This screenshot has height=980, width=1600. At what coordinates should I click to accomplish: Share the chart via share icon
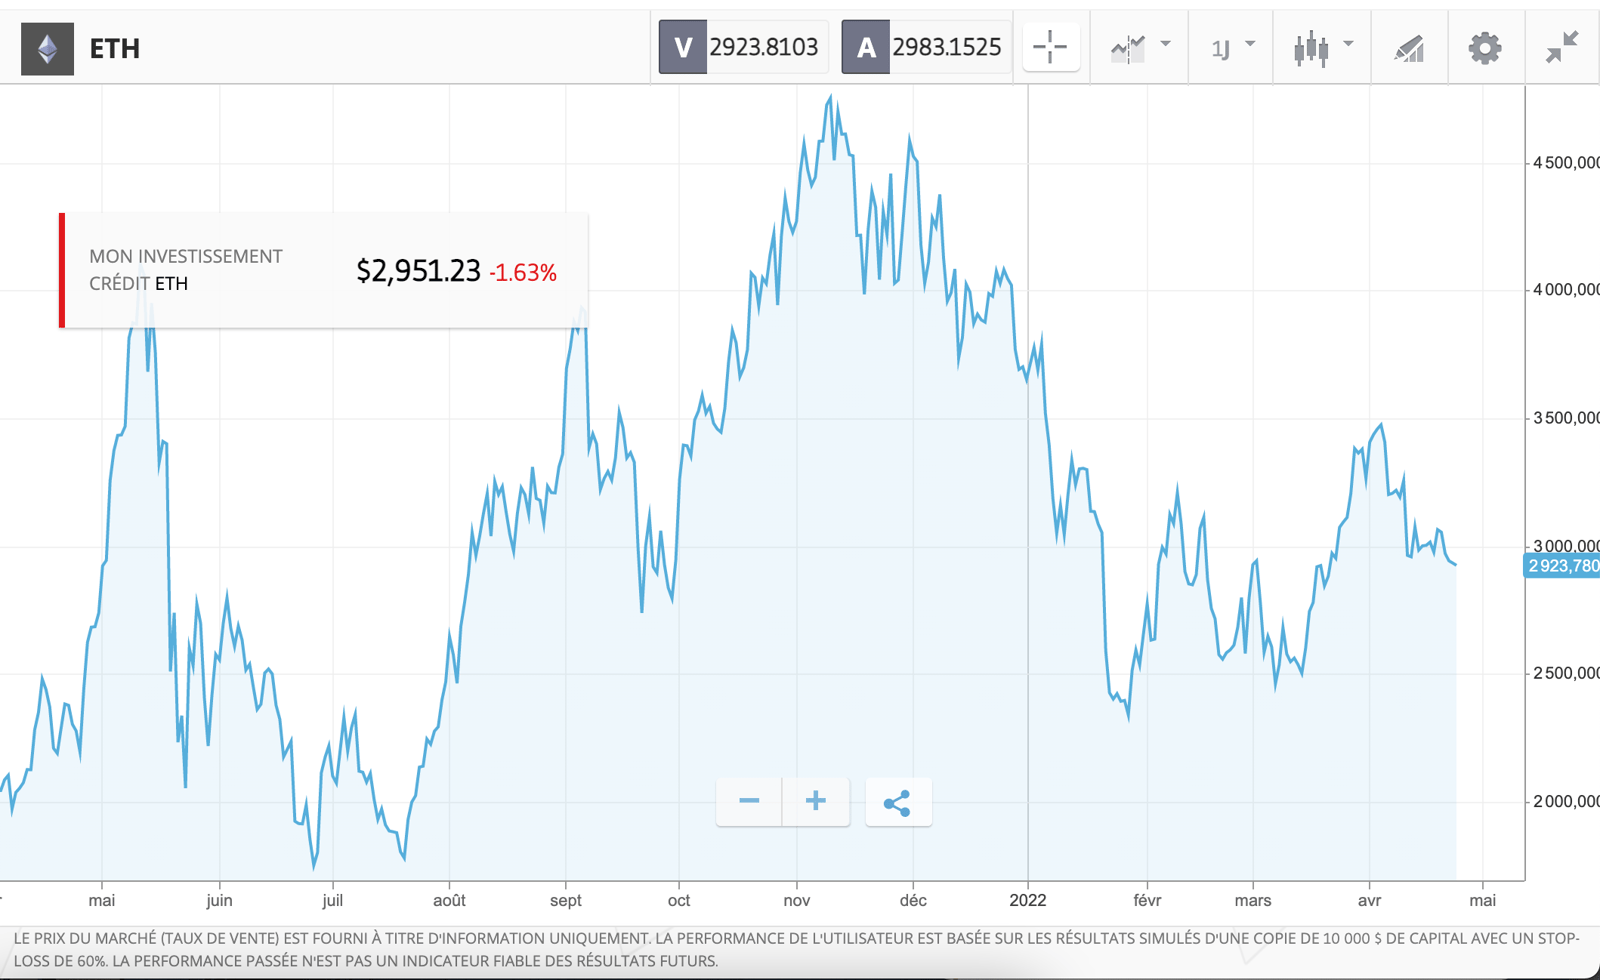coord(898,802)
